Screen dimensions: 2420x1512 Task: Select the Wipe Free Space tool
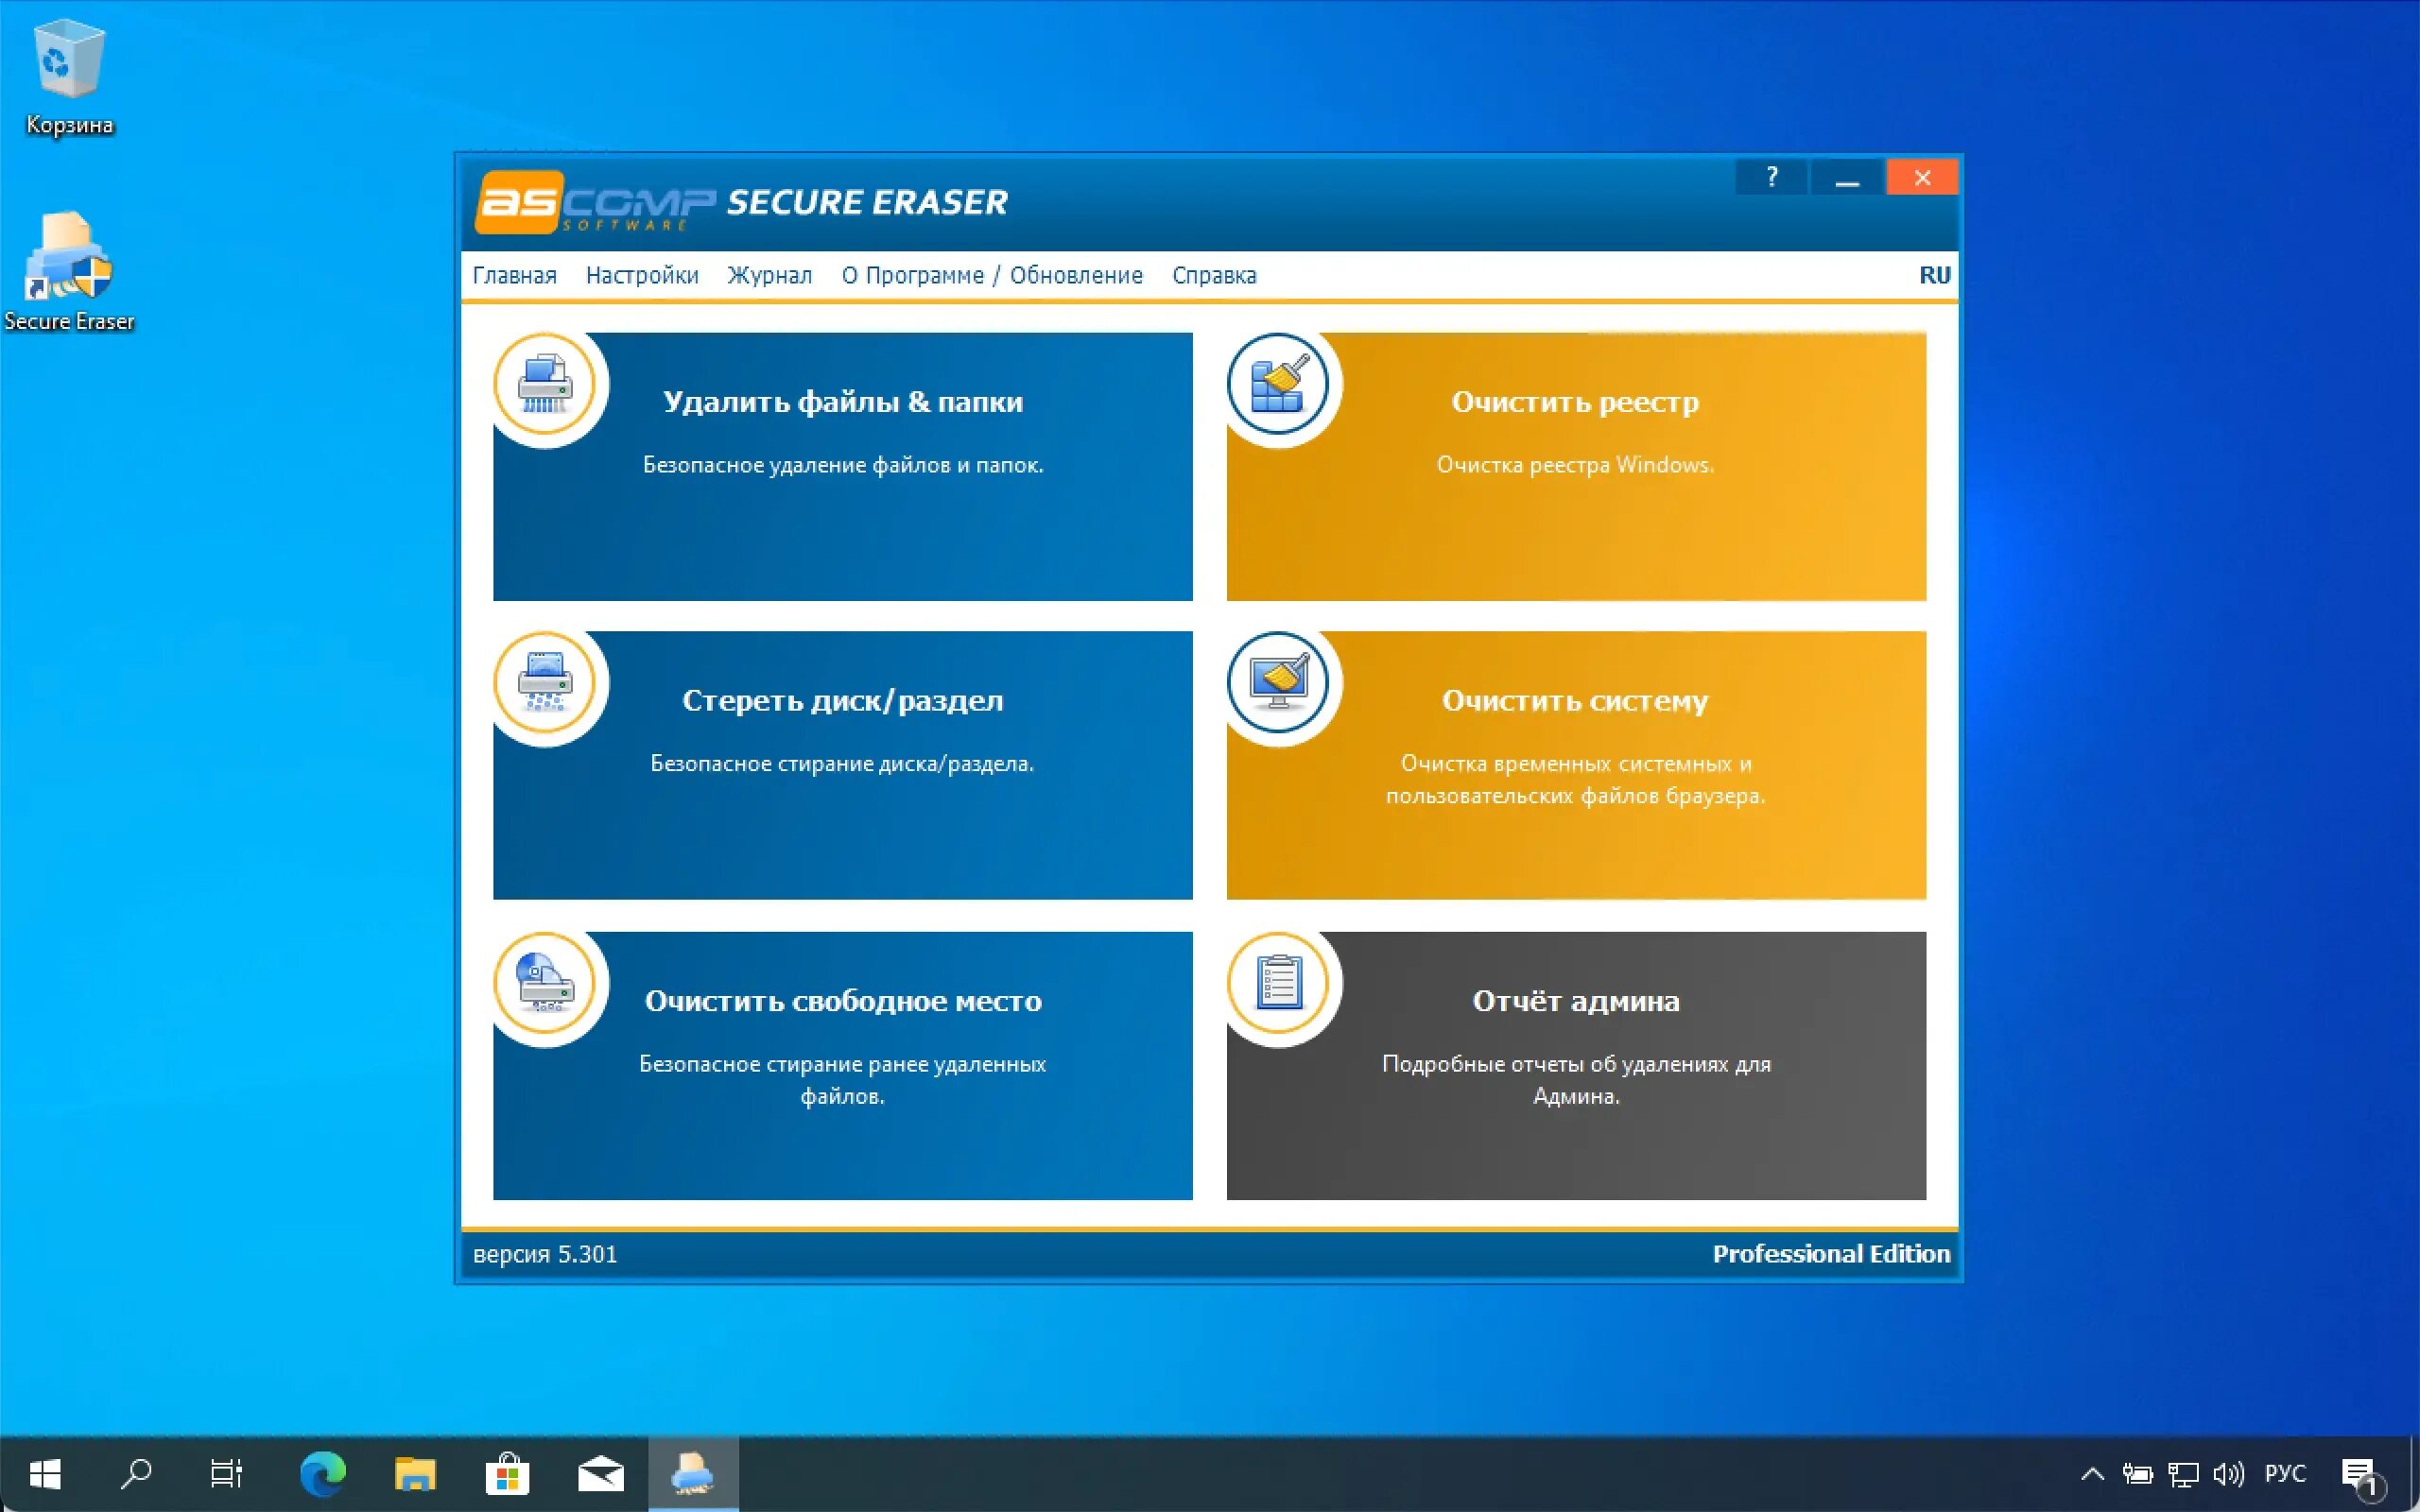tap(843, 1059)
